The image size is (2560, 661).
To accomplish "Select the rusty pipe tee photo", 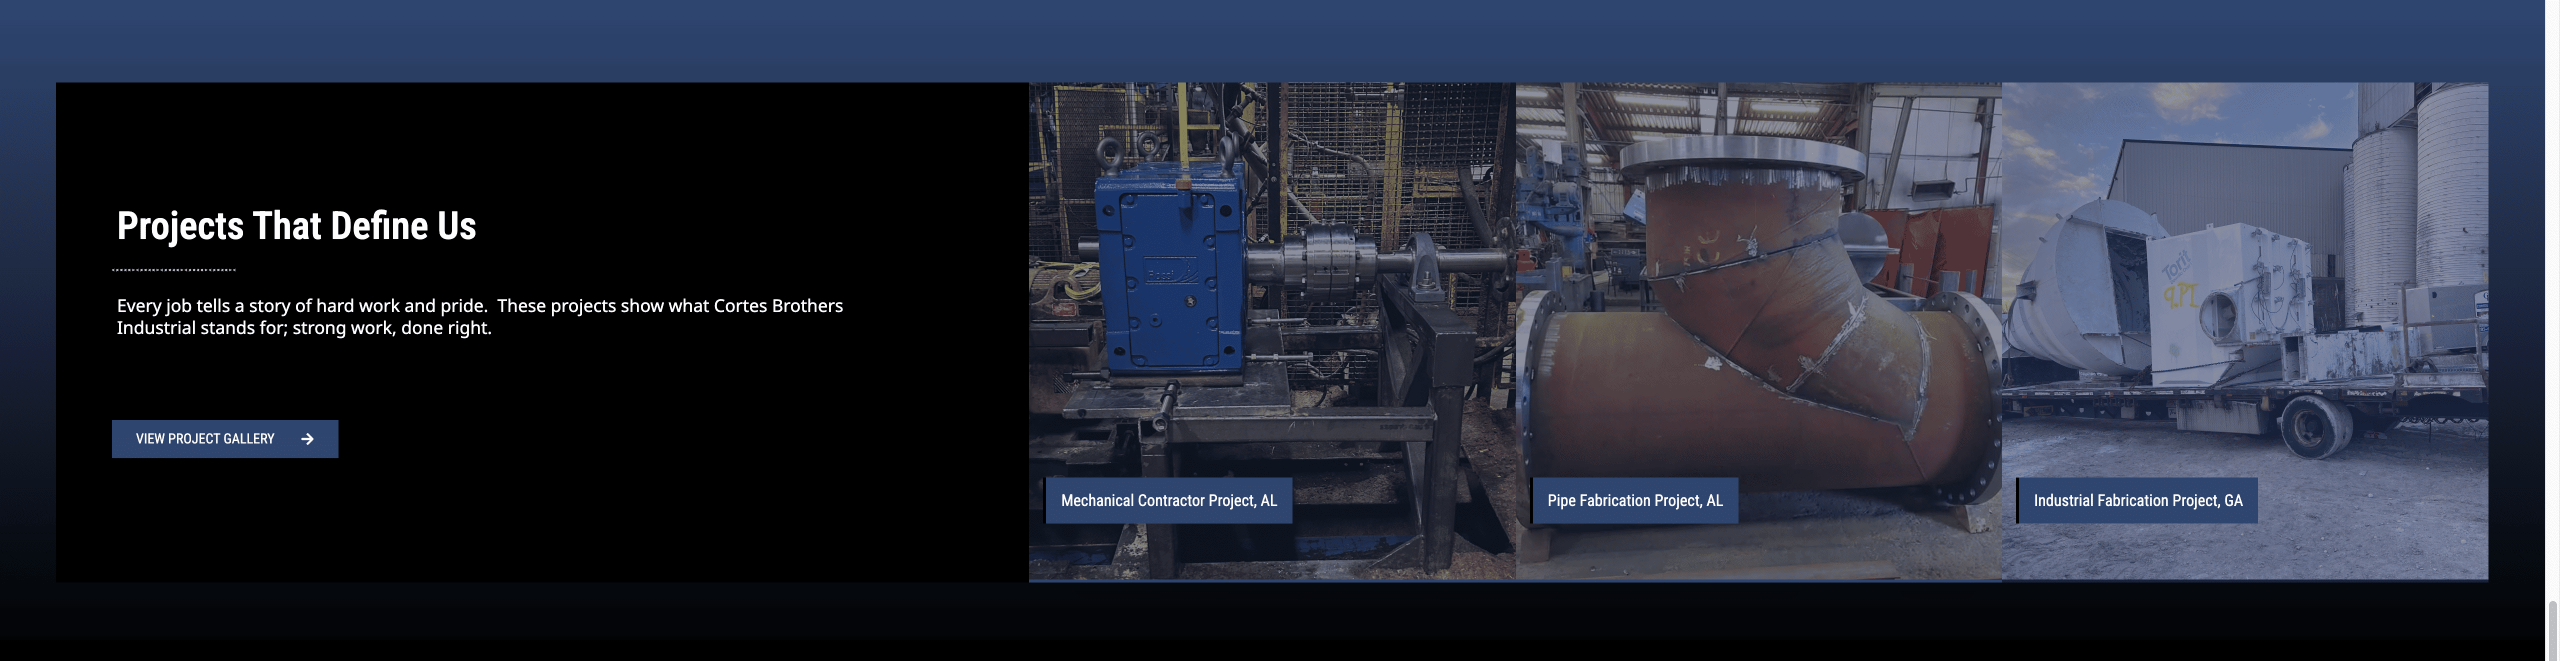I will [1759, 331].
